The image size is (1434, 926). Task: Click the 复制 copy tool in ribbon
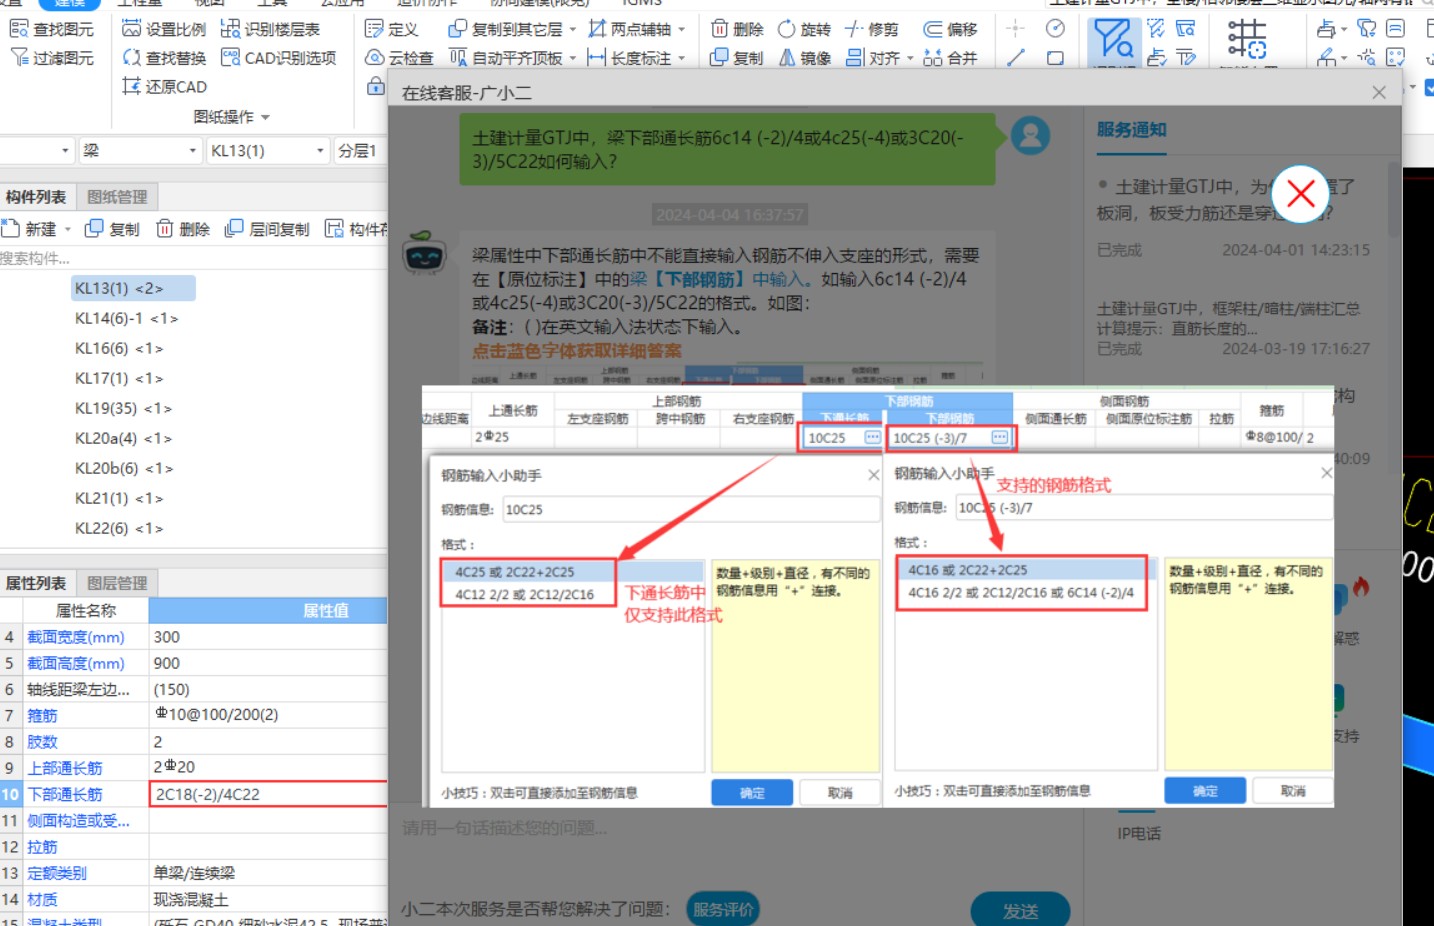pos(737,58)
